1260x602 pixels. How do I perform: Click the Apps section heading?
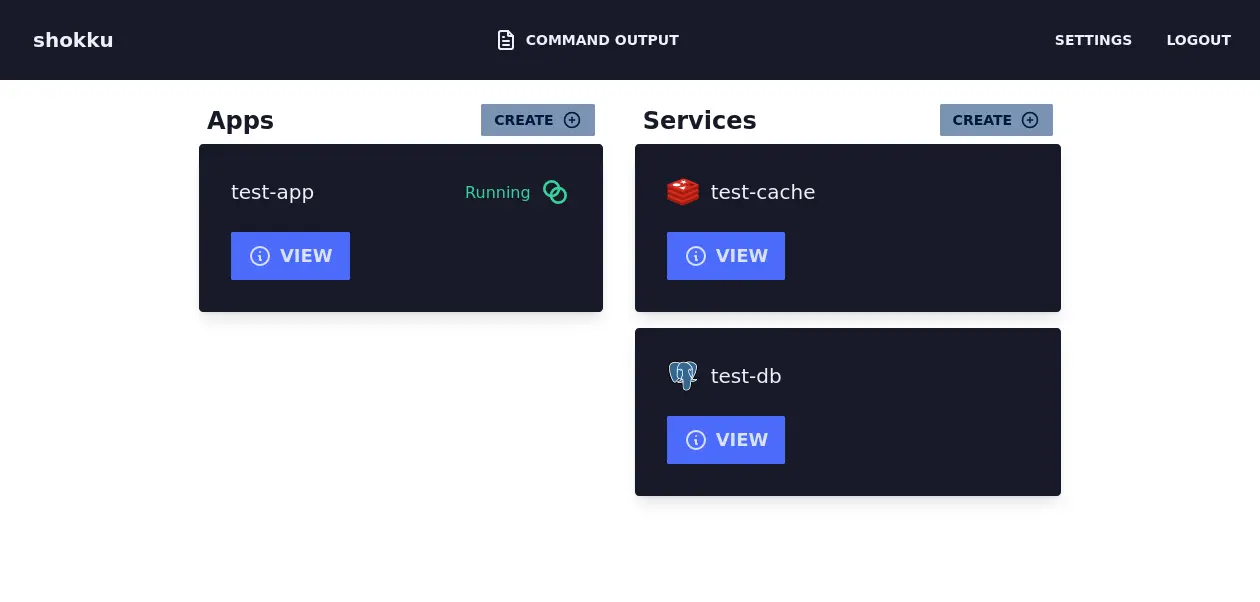click(240, 121)
